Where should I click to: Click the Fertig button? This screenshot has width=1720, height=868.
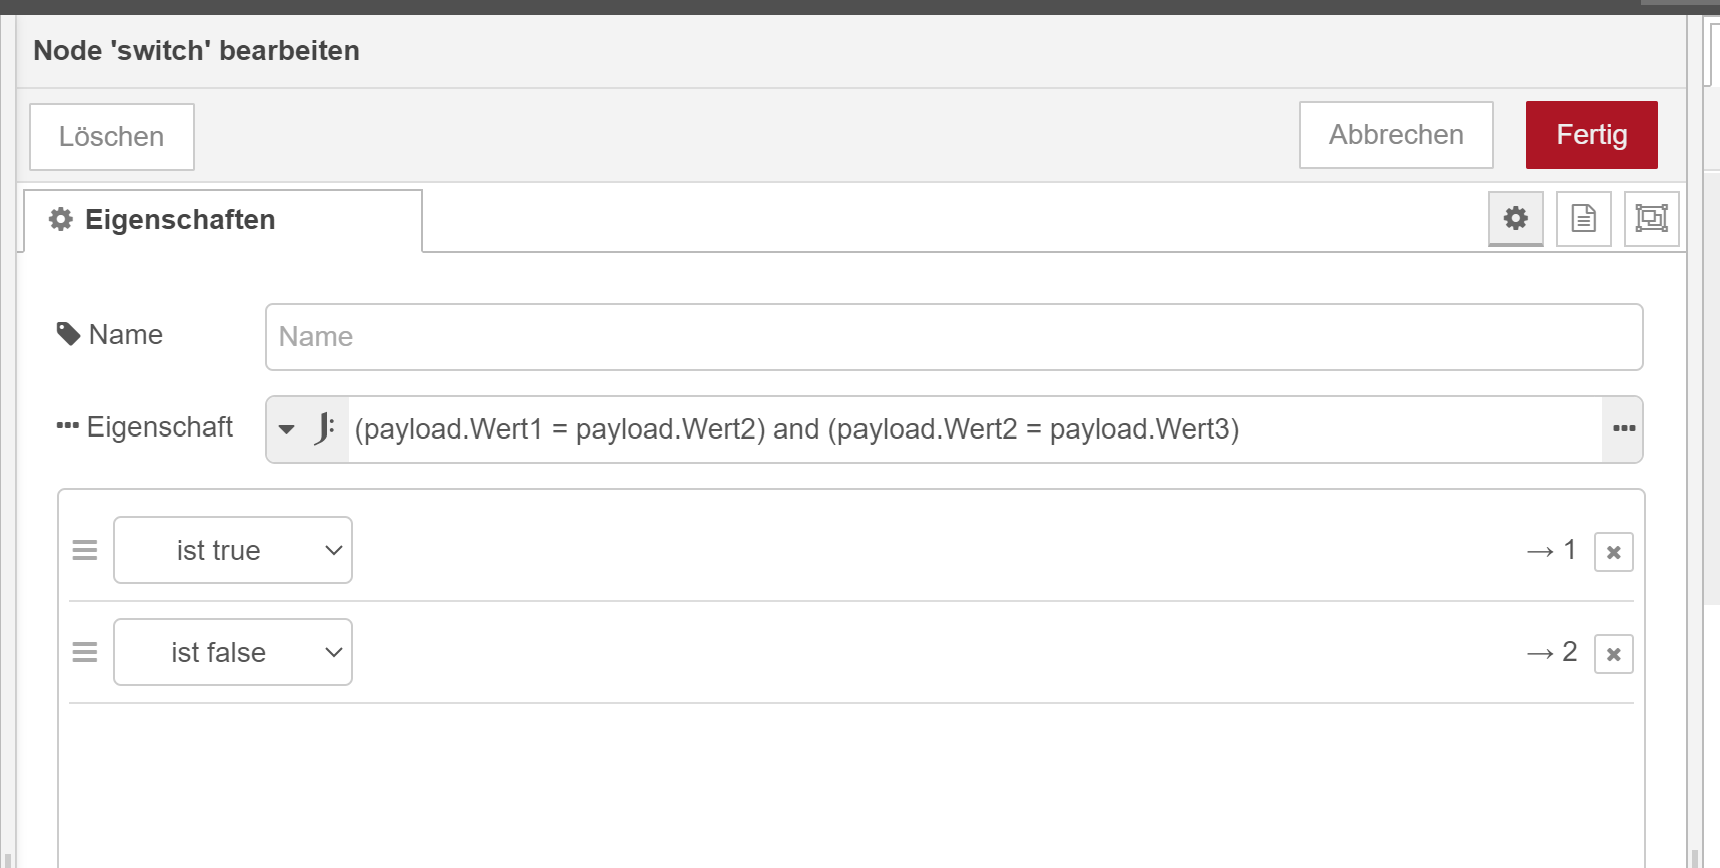(1591, 135)
